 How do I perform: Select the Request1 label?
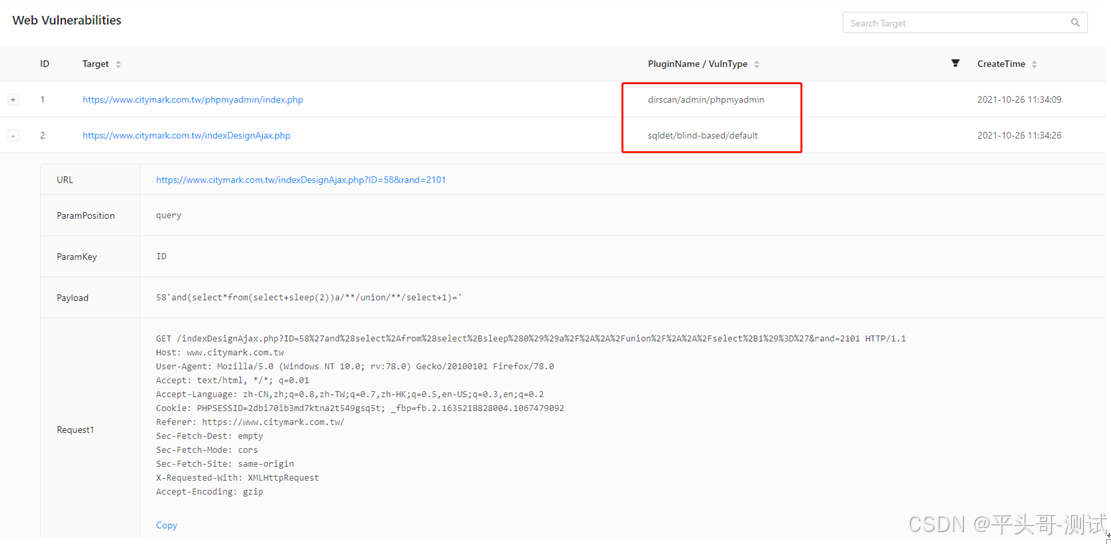(75, 429)
